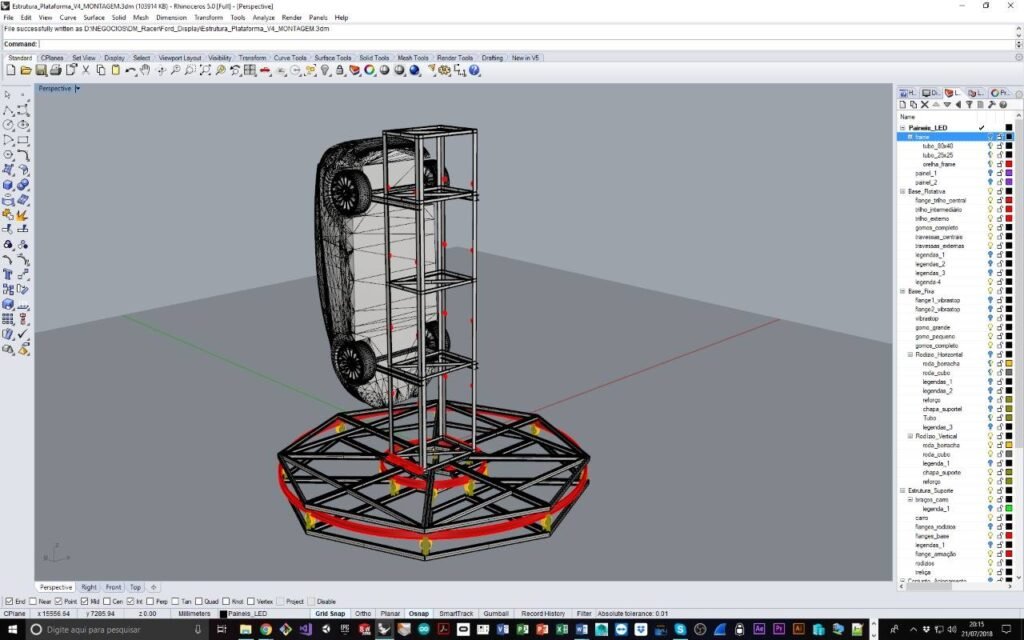Screen dimensions: 1024x640
Task: Click the Print icon in Standard toolbar
Action: (x=56, y=70)
